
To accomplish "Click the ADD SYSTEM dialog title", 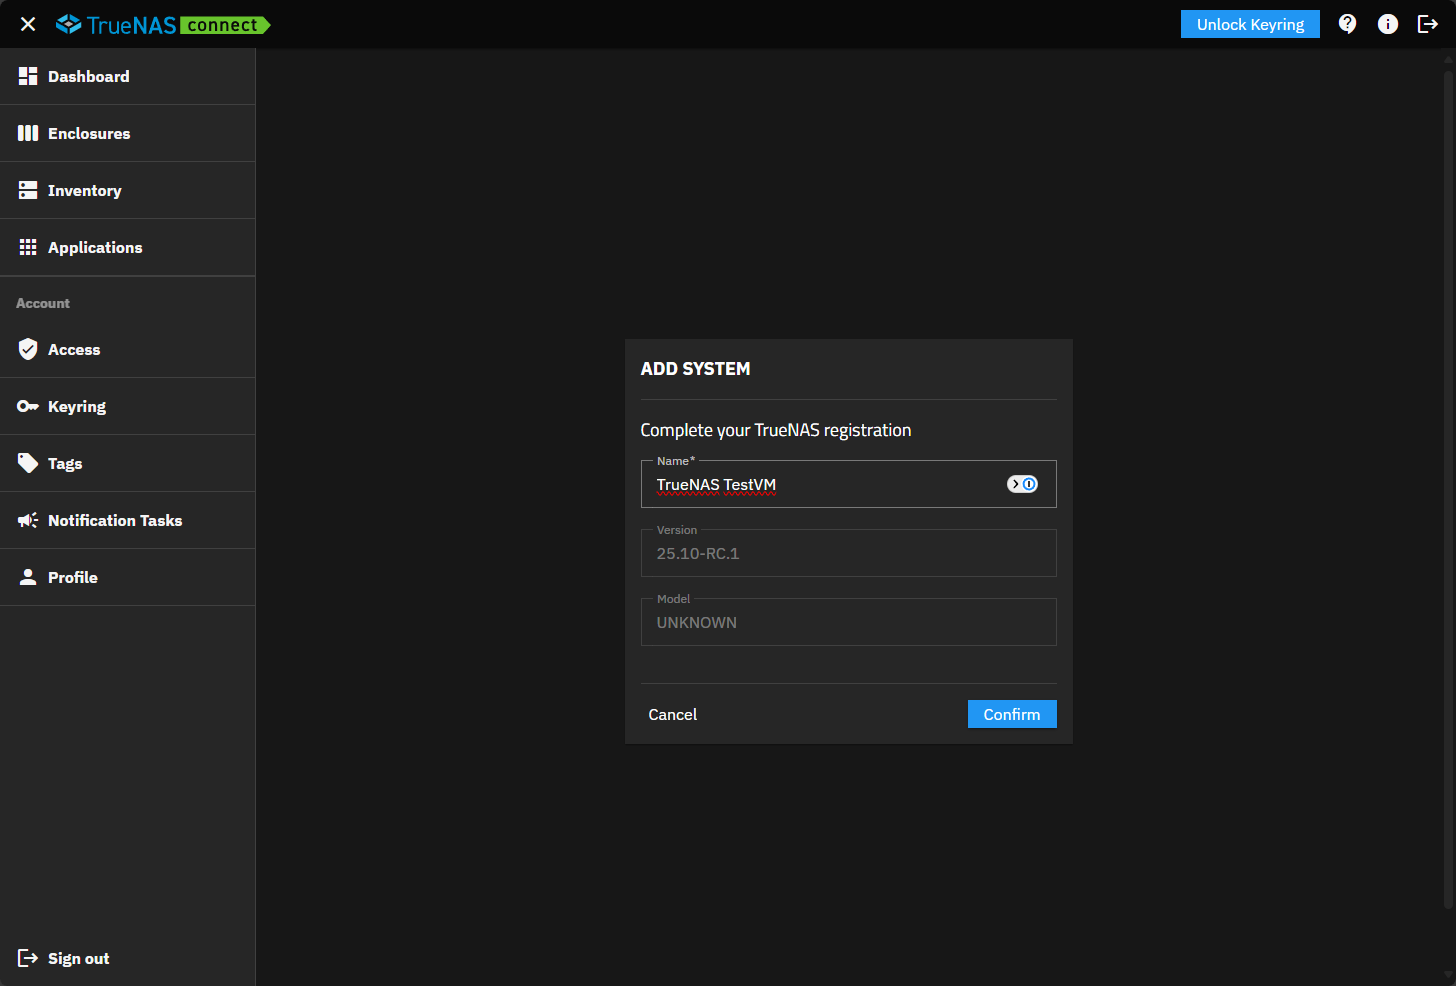I will tap(695, 369).
